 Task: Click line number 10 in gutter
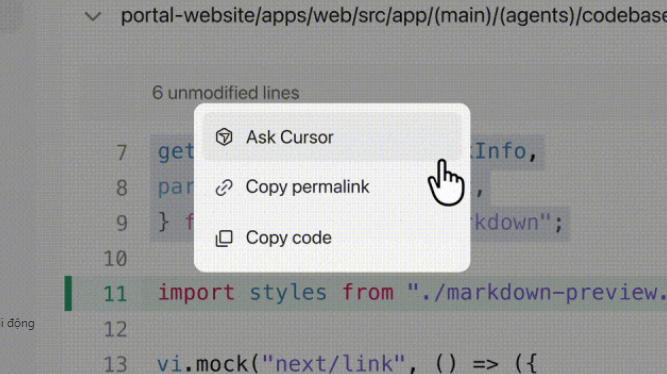click(x=115, y=258)
